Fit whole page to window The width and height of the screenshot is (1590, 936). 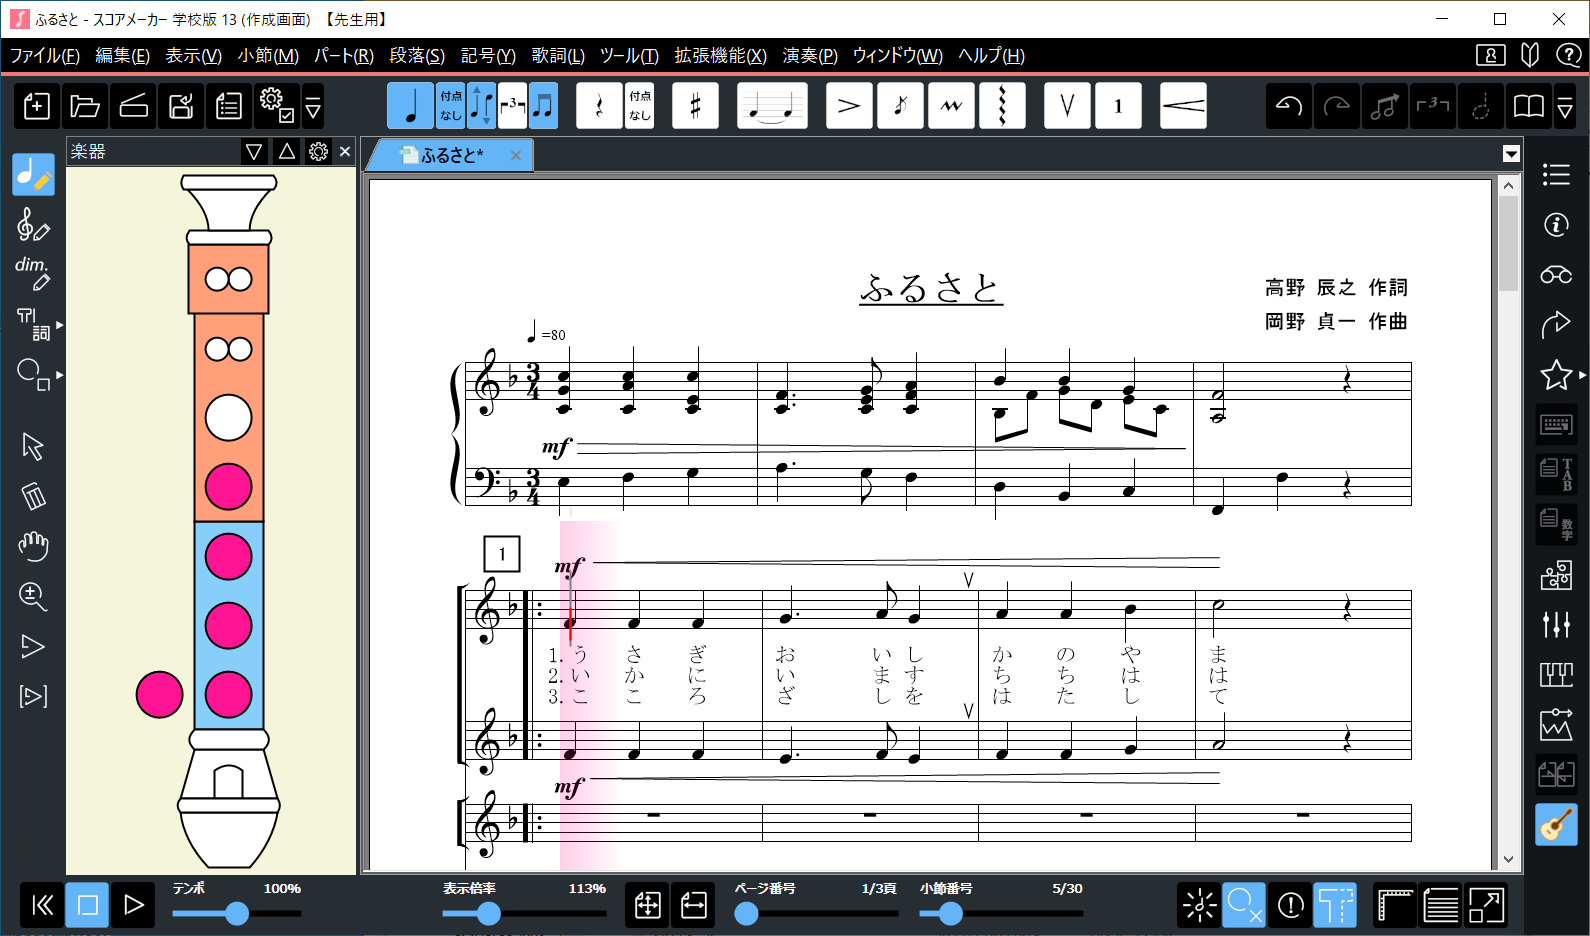tap(648, 906)
